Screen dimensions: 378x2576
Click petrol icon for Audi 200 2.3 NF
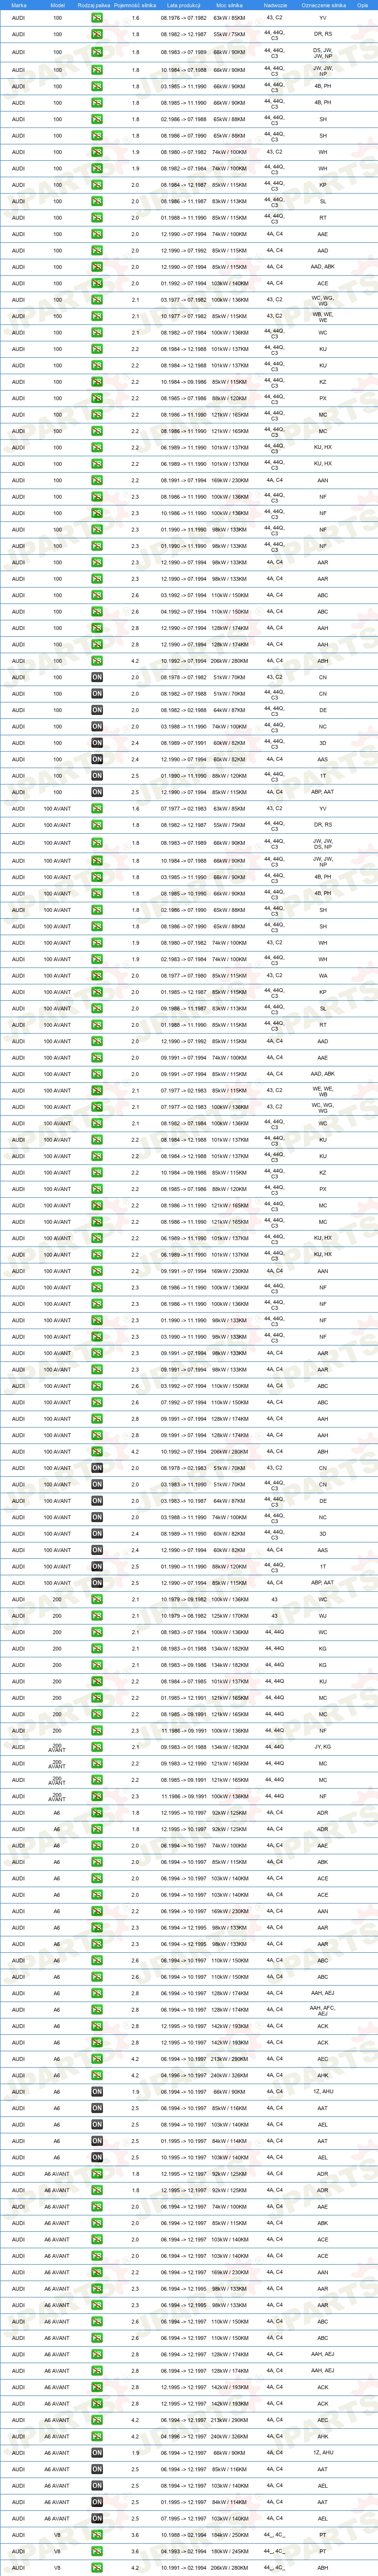pyautogui.click(x=97, y=1731)
